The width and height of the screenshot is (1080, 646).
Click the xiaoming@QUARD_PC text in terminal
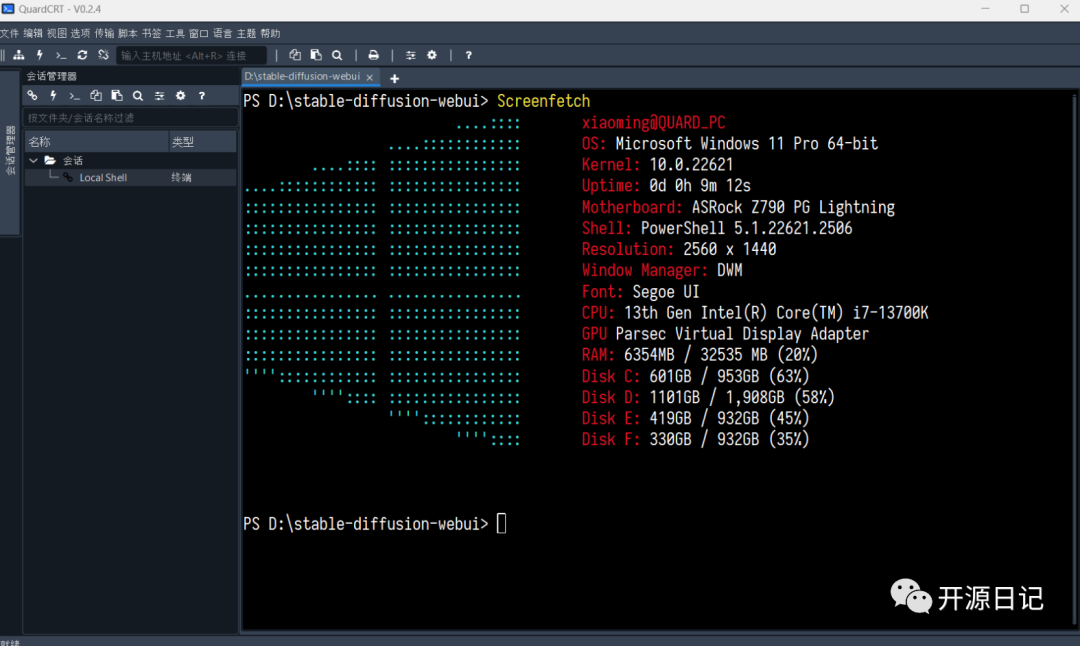(653, 123)
